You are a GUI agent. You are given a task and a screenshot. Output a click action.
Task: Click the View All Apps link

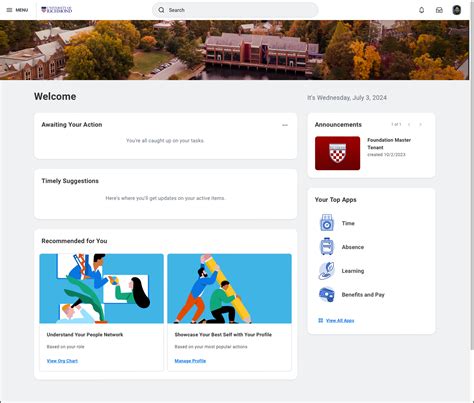(340, 320)
